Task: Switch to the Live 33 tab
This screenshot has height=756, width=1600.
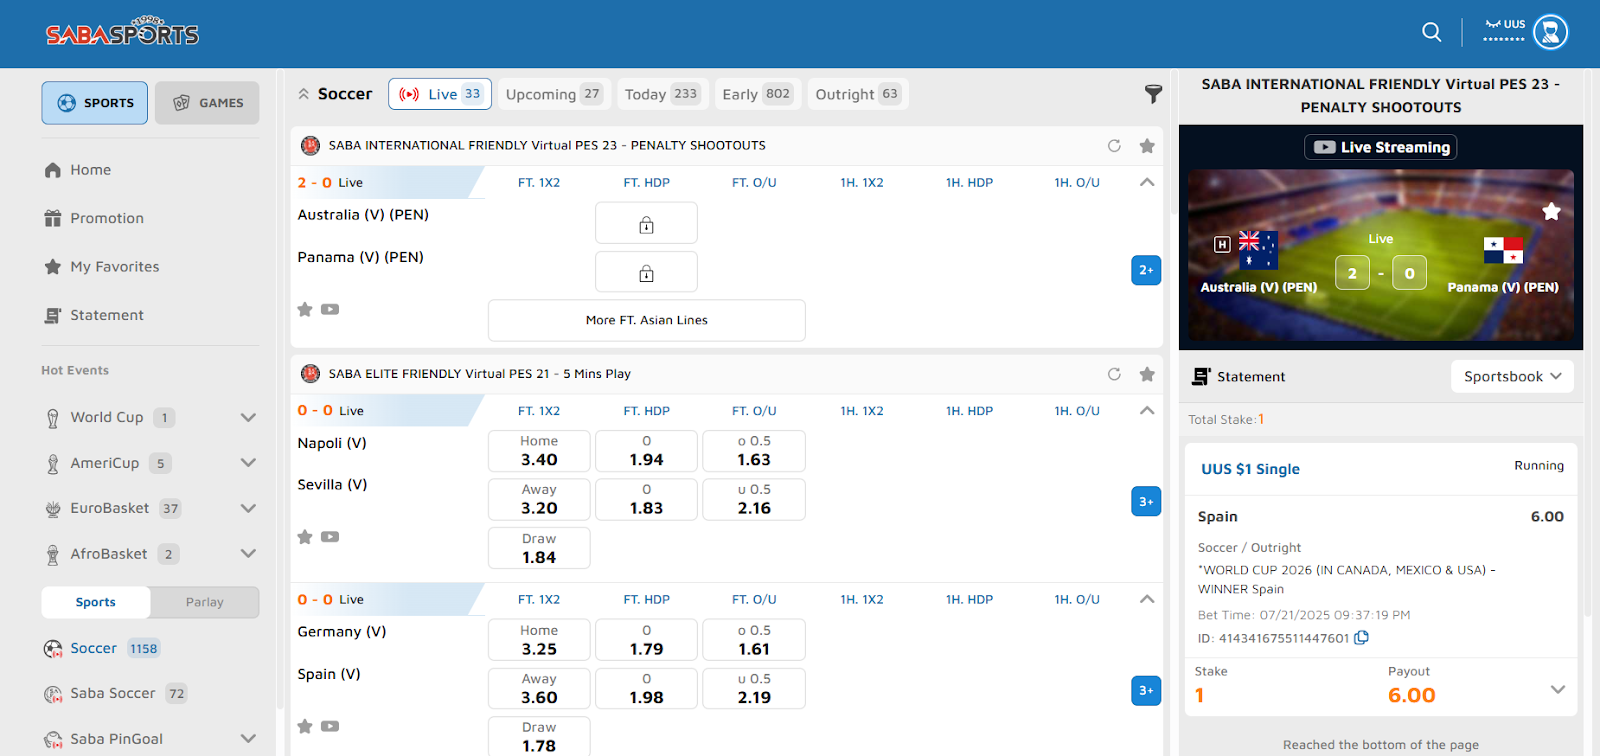Action: pos(440,94)
